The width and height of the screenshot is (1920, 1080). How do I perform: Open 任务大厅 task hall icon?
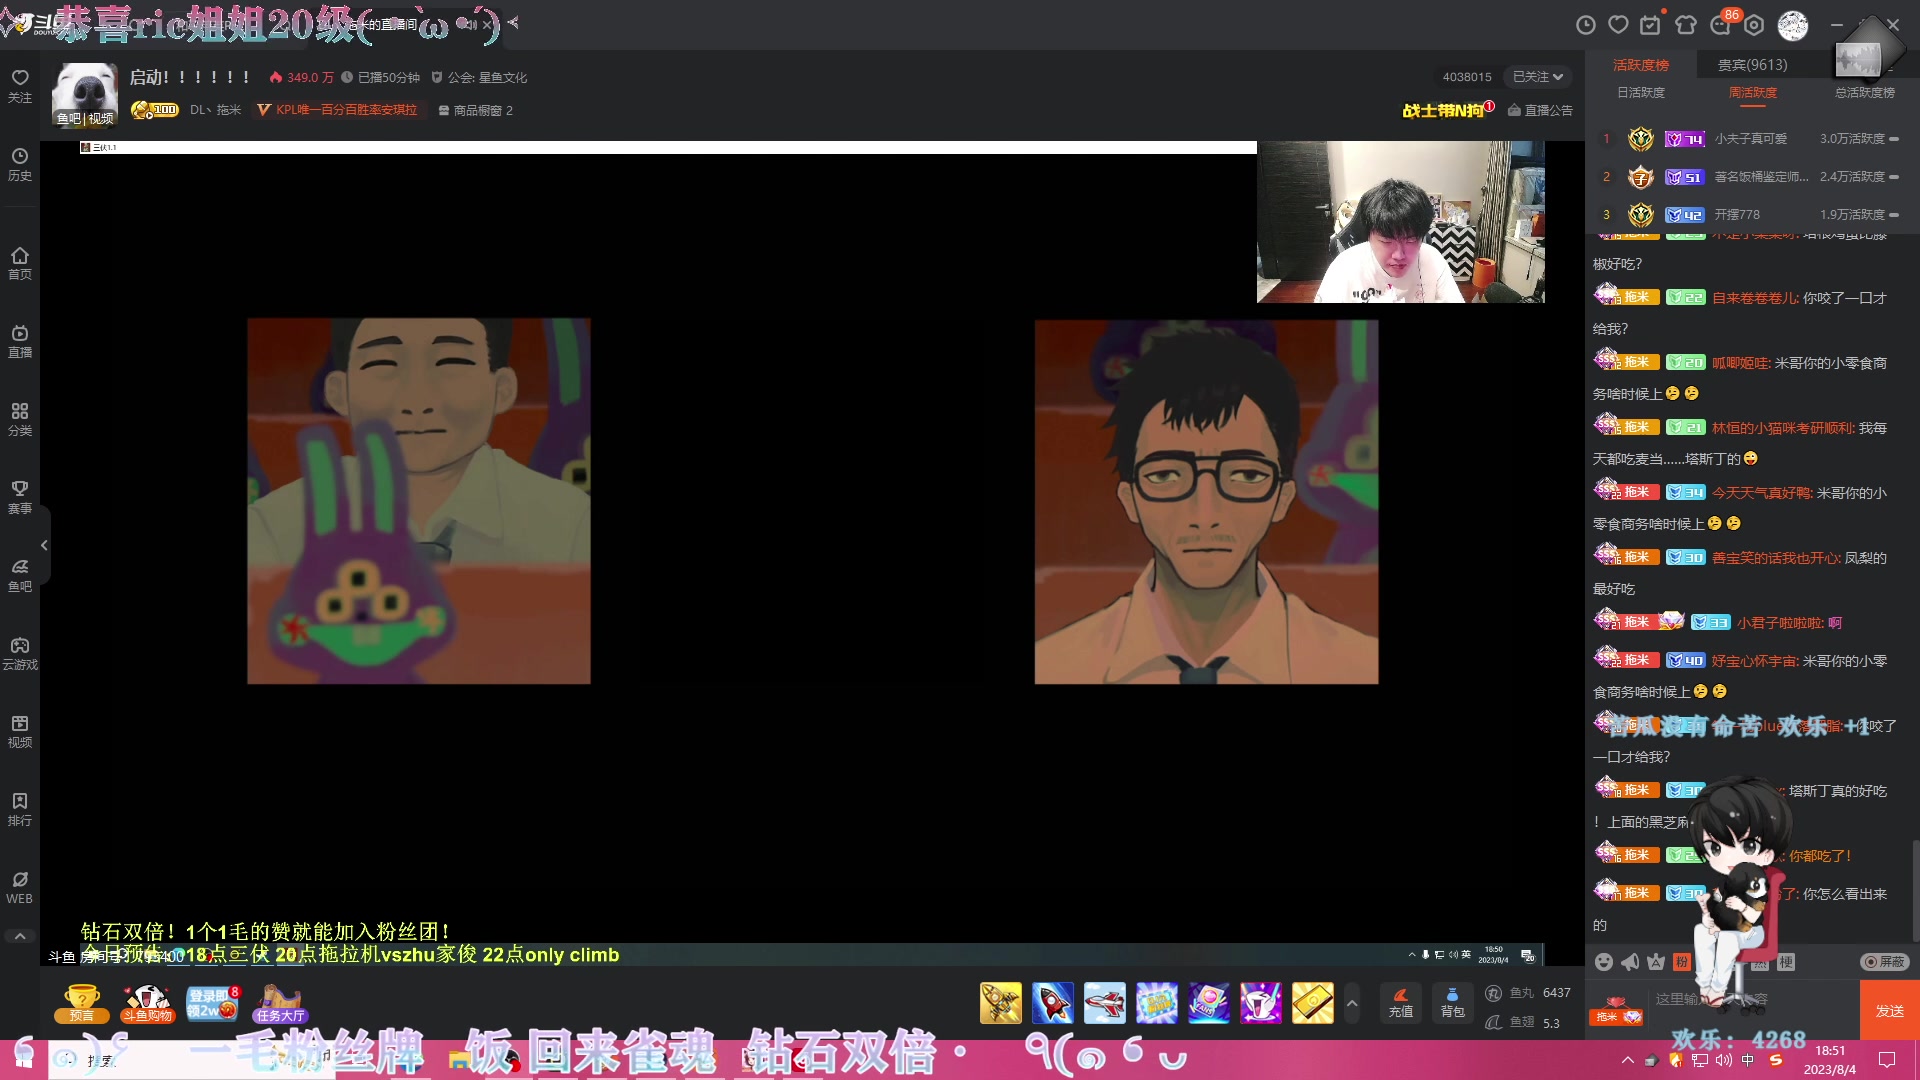click(279, 1003)
